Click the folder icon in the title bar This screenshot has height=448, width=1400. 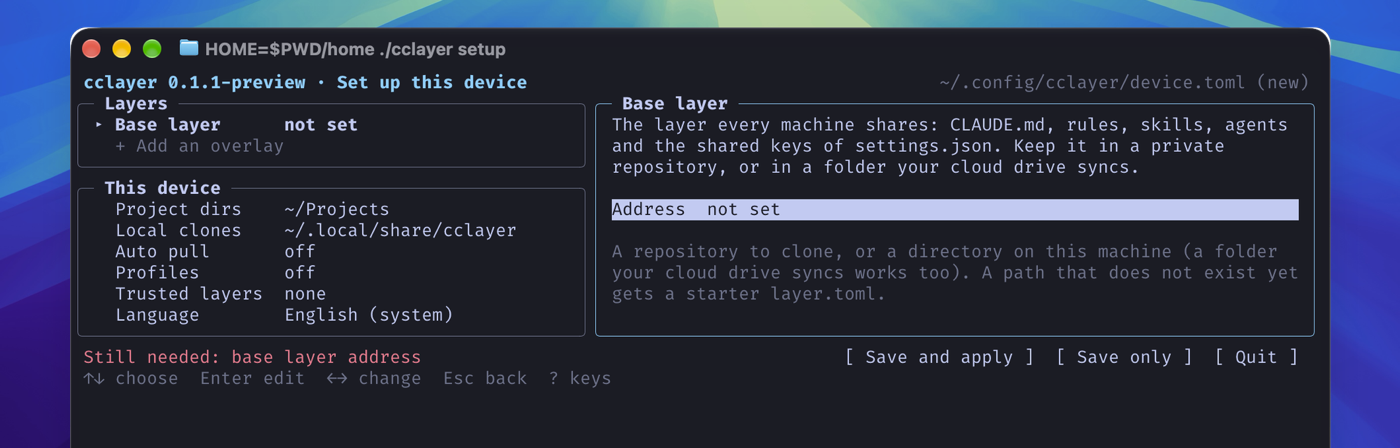(188, 48)
